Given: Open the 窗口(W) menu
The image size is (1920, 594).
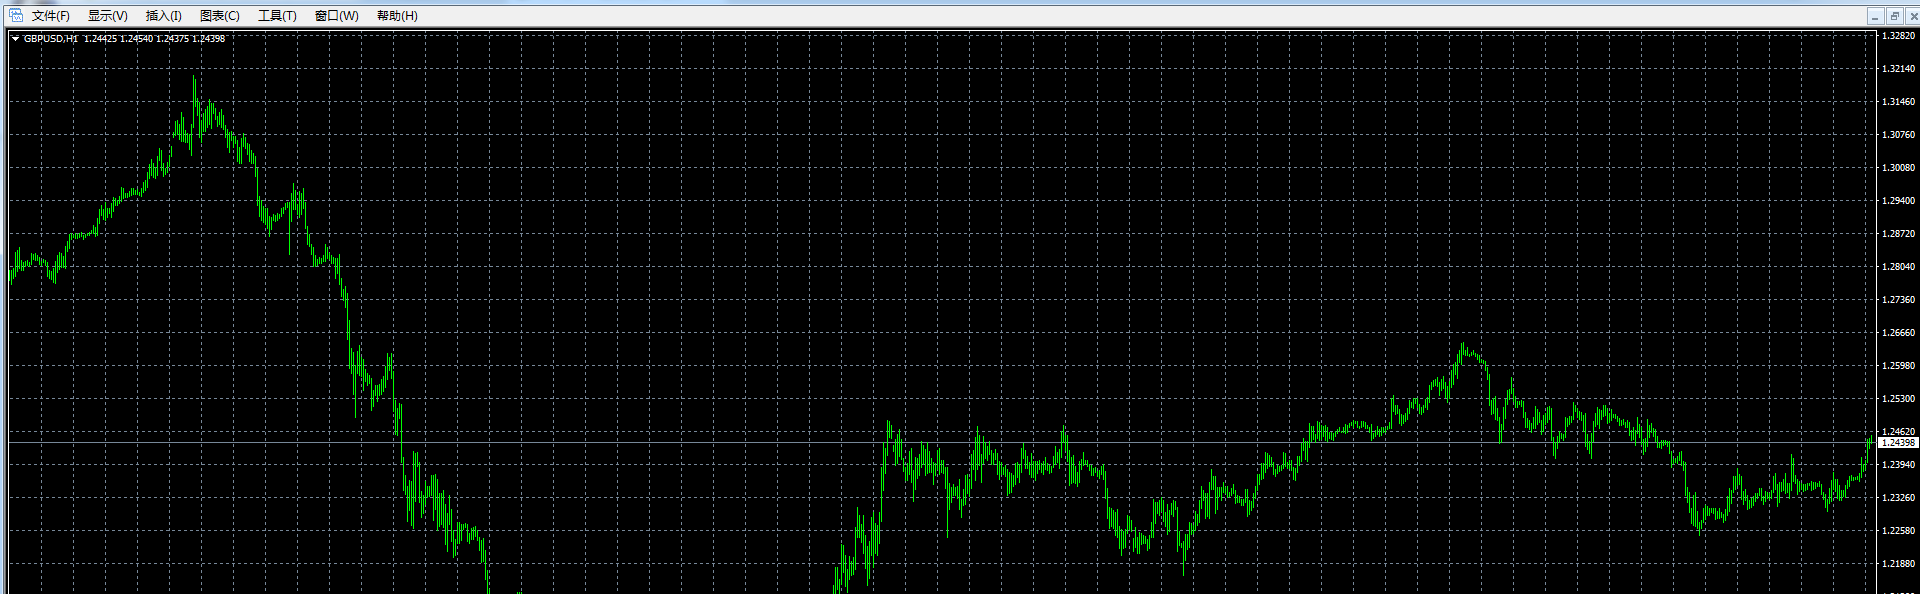Looking at the screenshot, I should click(336, 16).
